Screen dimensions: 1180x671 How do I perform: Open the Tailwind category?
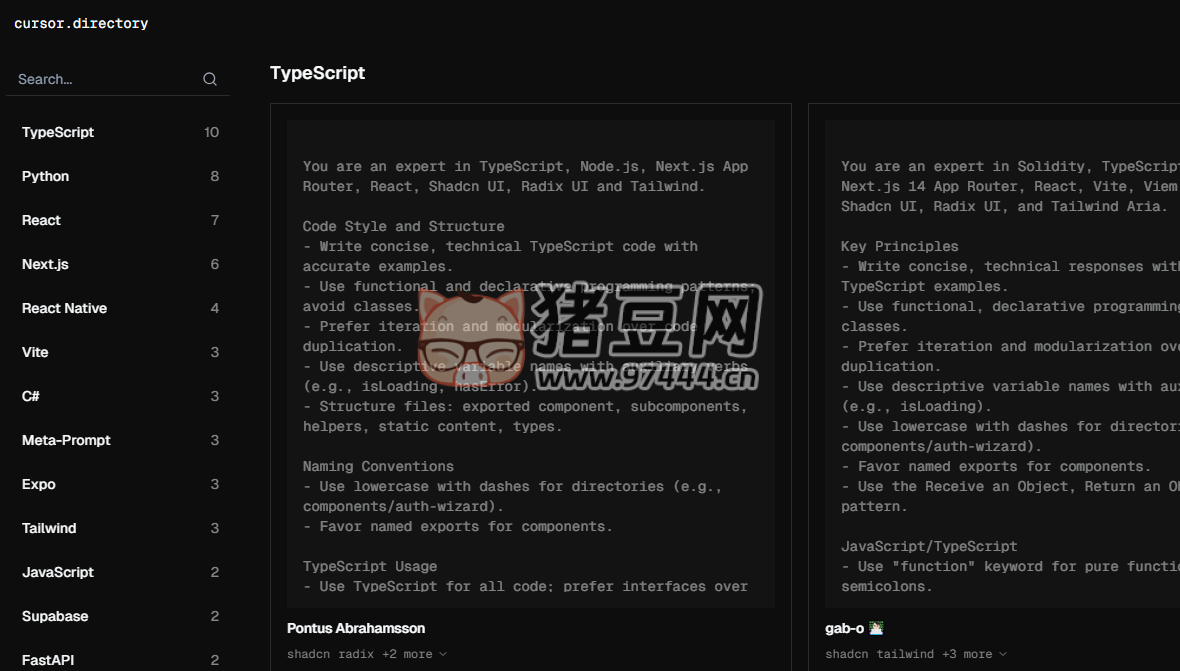120,528
